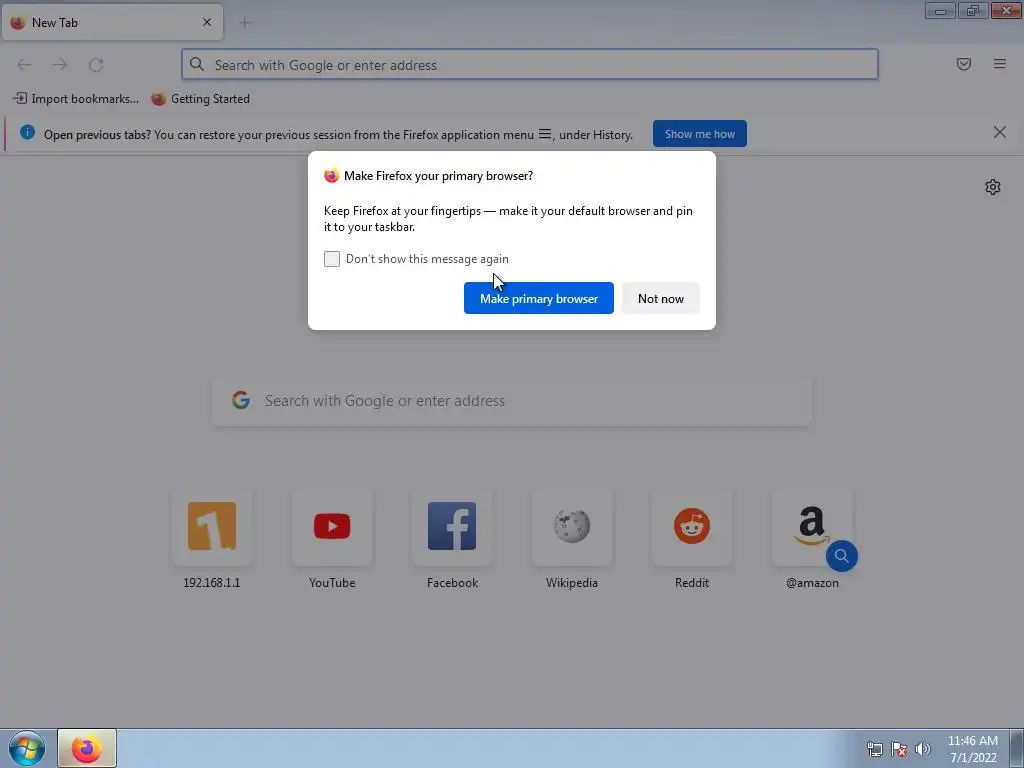The image size is (1024, 768).
Task: Click Make primary browser button
Action: pos(539,298)
